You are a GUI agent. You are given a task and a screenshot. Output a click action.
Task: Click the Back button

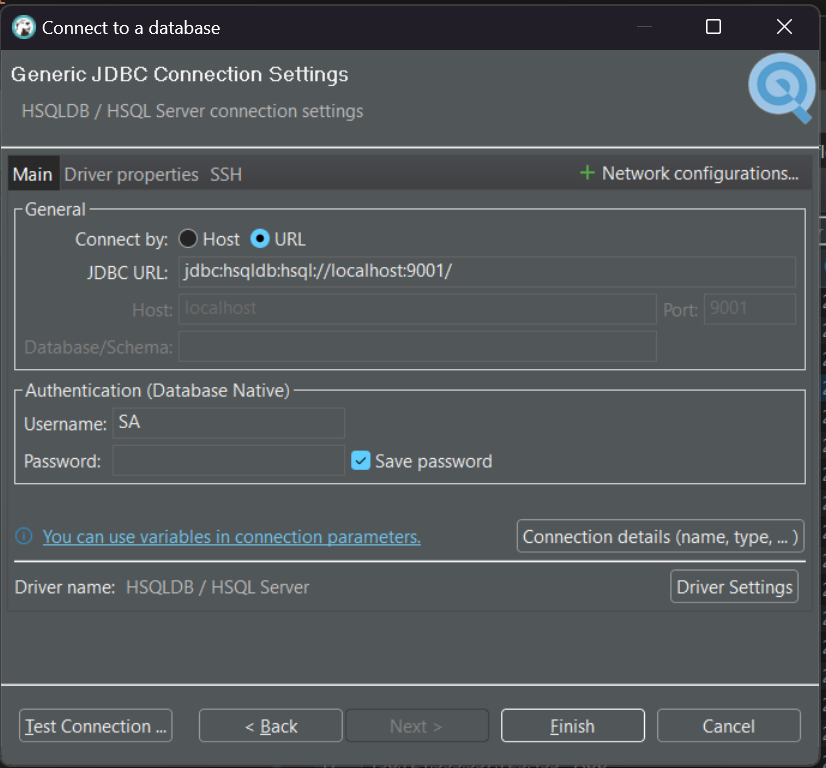coord(270,725)
